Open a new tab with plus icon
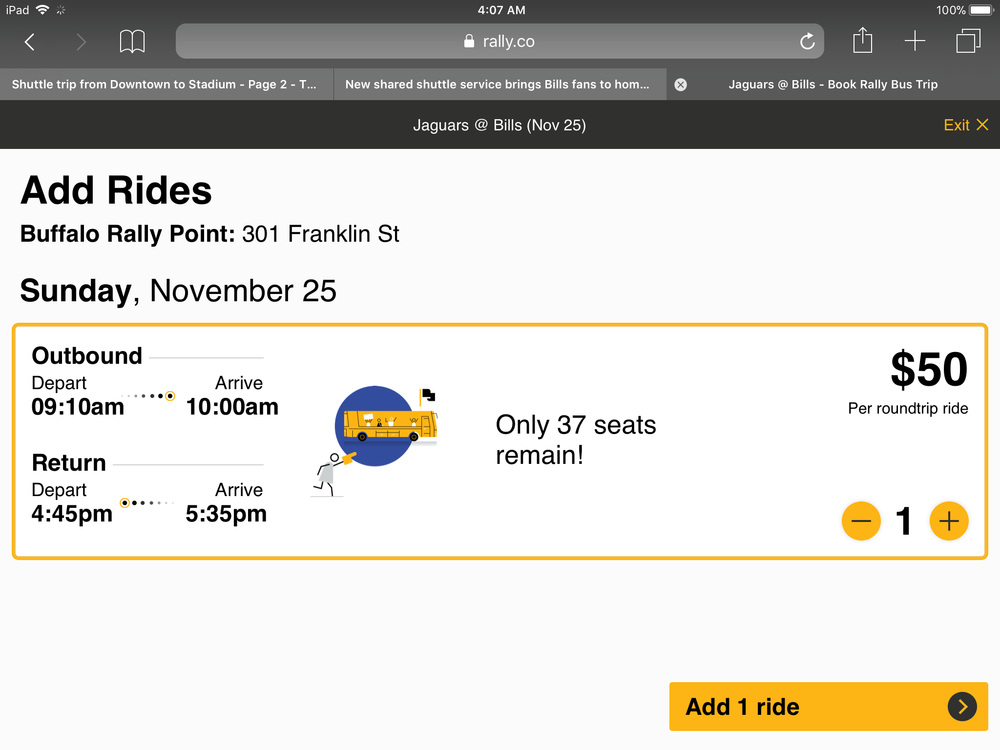The height and width of the screenshot is (750, 1000). point(915,41)
